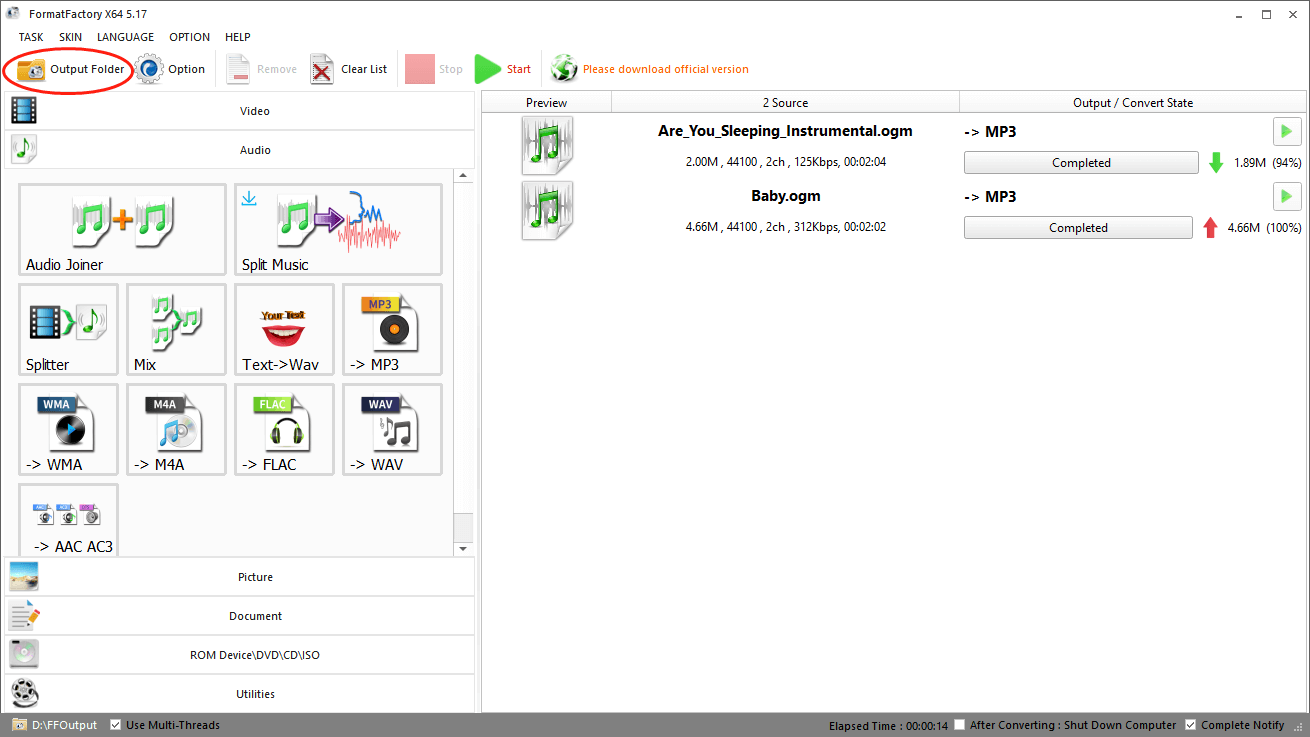Click the Please download official version link
Viewport: 1310px width, 737px height.
click(665, 69)
